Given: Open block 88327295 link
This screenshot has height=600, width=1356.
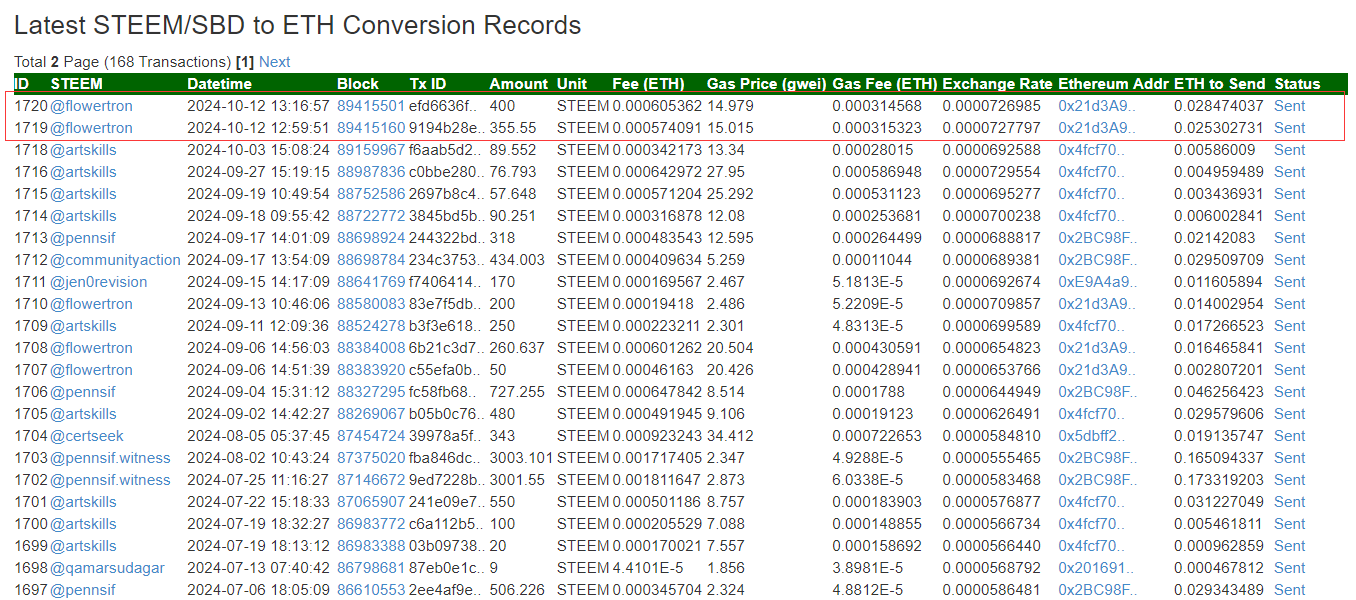Looking at the screenshot, I should pyautogui.click(x=371, y=392).
